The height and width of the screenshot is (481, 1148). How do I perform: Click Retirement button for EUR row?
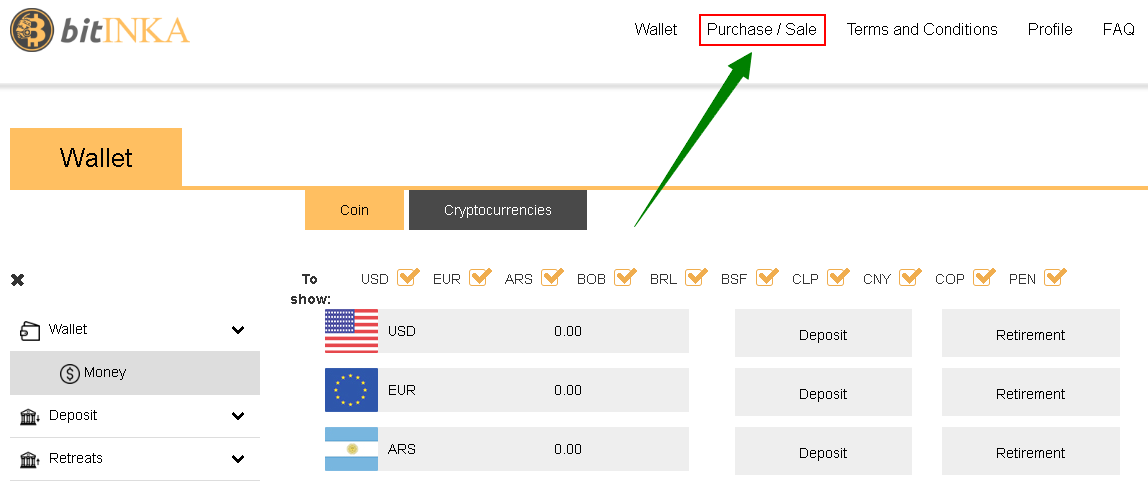(x=1030, y=392)
